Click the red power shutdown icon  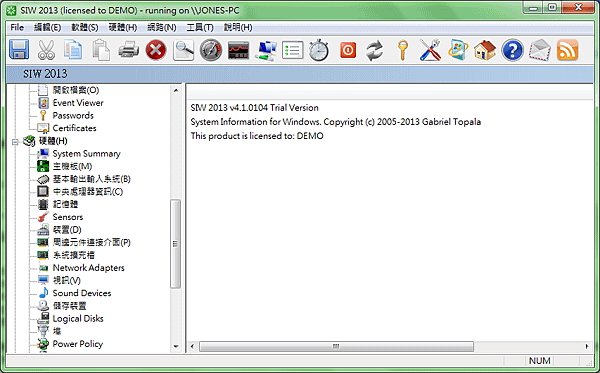348,50
